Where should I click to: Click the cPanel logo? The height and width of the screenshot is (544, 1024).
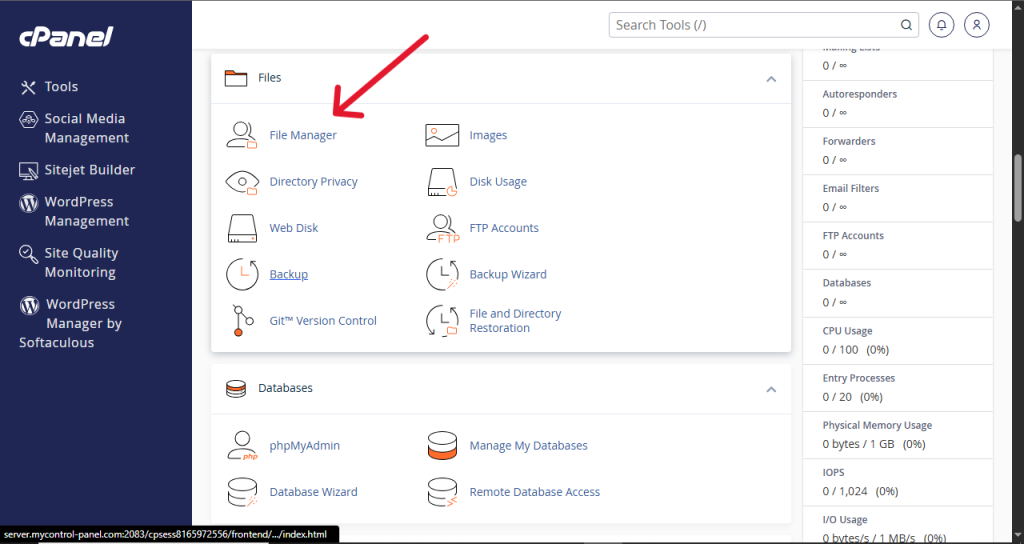(x=66, y=37)
